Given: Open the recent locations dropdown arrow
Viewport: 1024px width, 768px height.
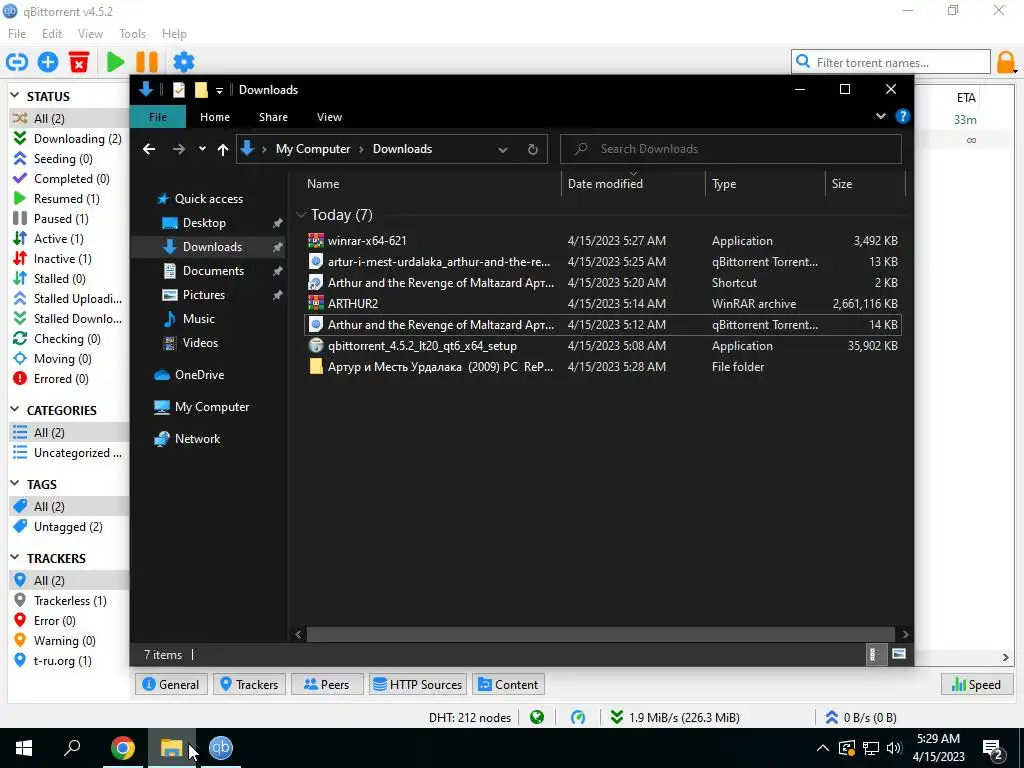Looking at the screenshot, I should 202,149.
